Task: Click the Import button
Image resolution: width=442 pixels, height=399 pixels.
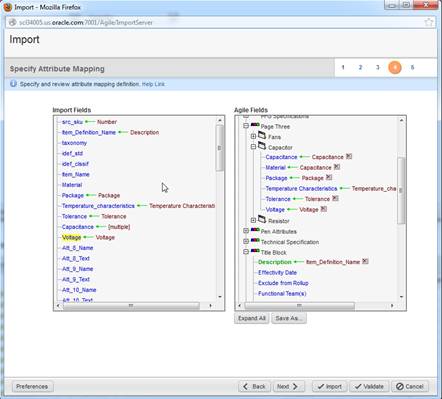Action: pos(330,386)
